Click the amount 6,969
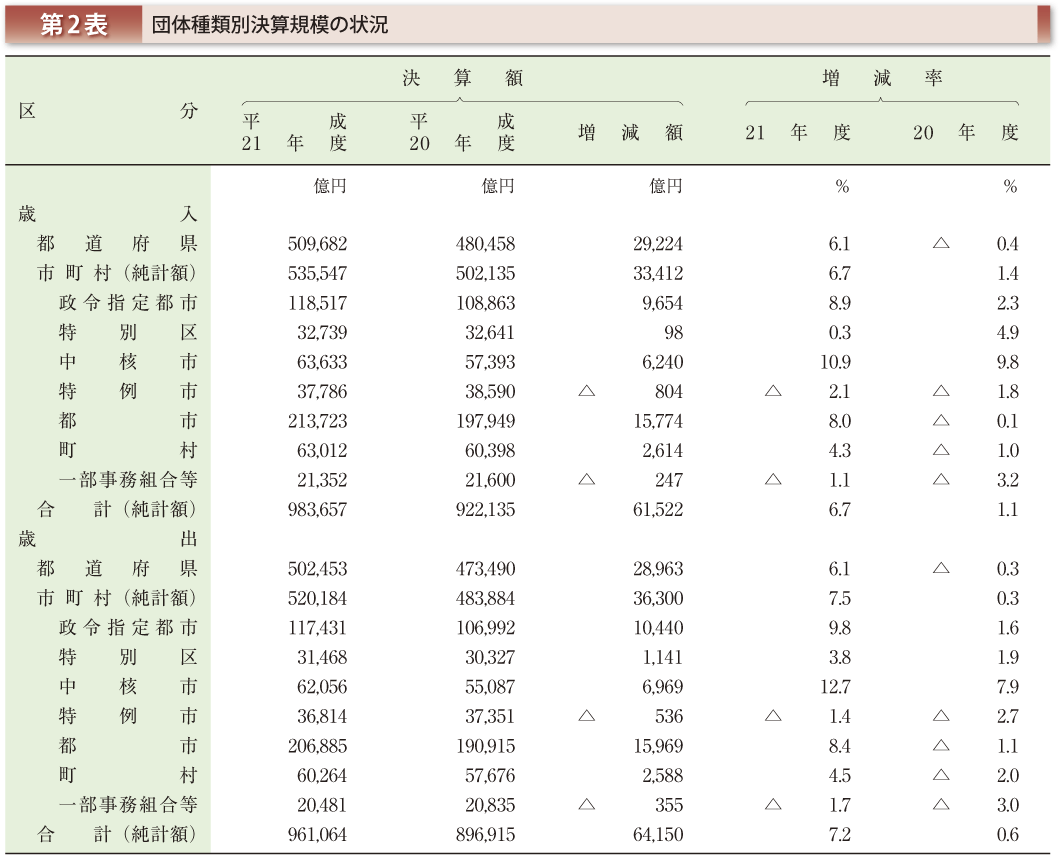The width and height of the screenshot is (1059, 855). [663, 687]
